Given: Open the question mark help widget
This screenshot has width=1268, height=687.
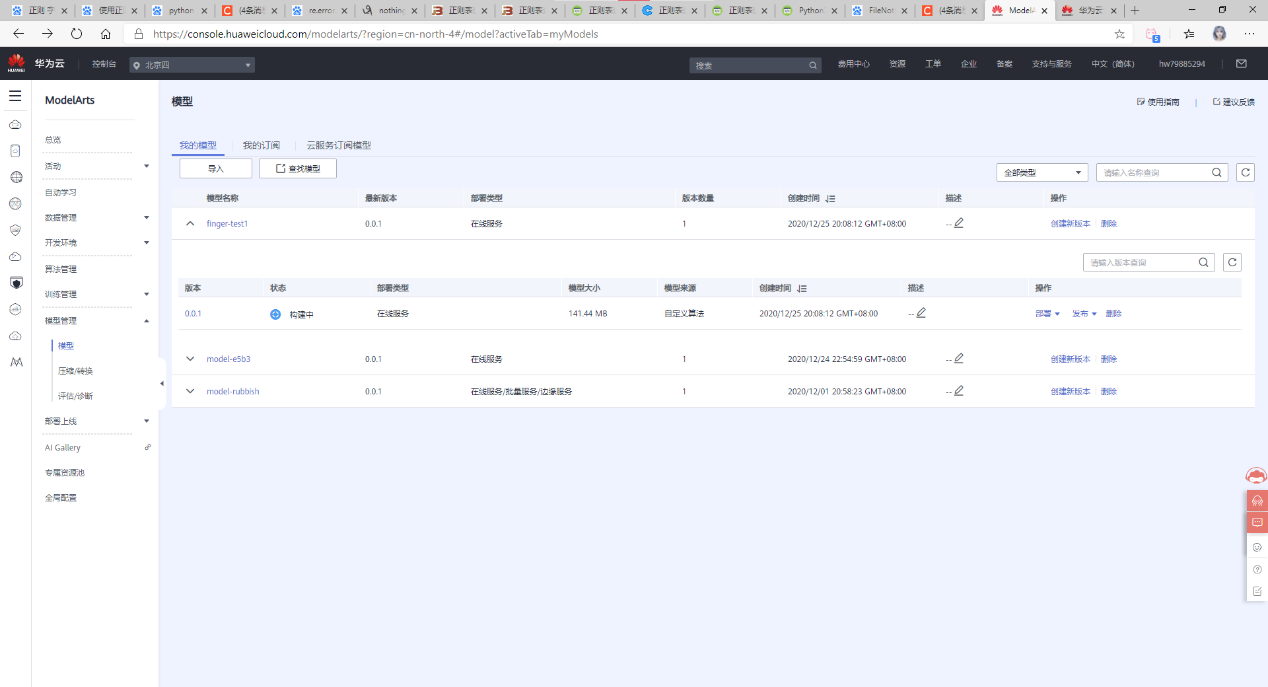Looking at the screenshot, I should [x=1257, y=569].
